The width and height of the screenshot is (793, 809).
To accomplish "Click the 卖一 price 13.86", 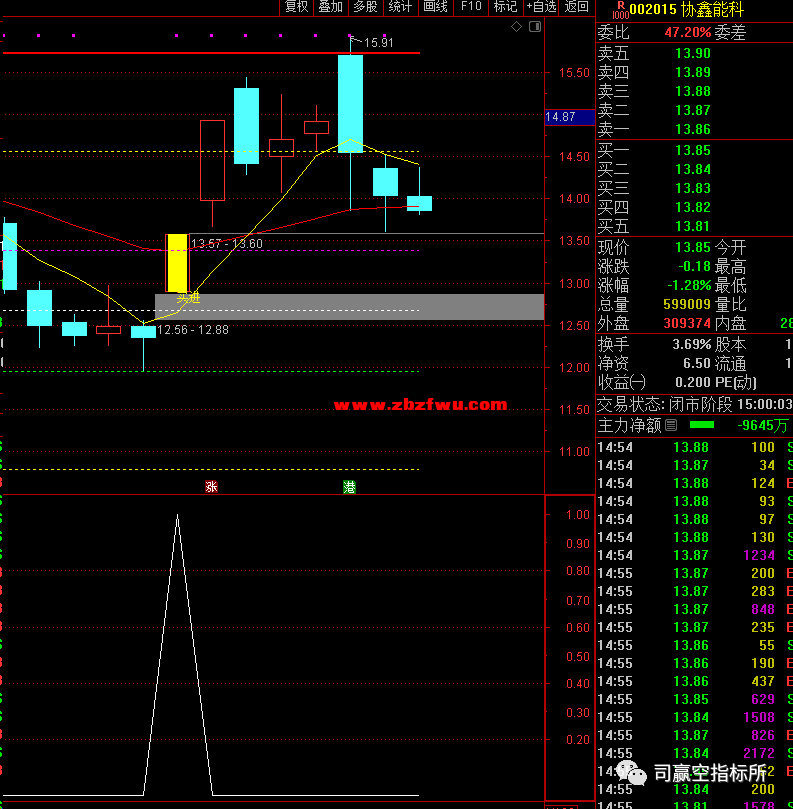I will point(693,130).
